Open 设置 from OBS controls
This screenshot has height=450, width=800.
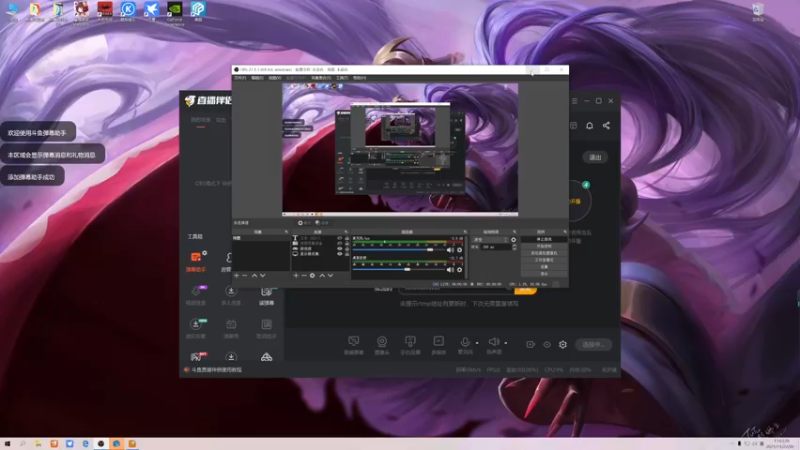pos(544,266)
